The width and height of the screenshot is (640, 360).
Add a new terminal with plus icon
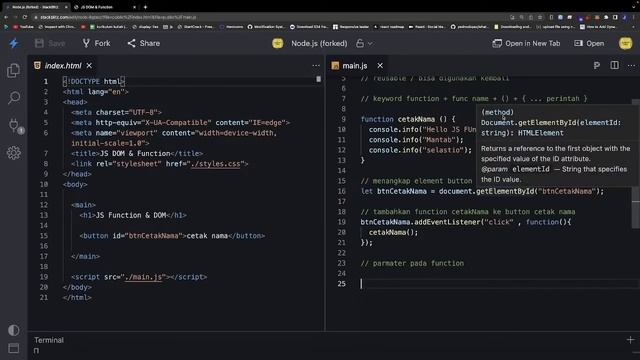[630, 340]
